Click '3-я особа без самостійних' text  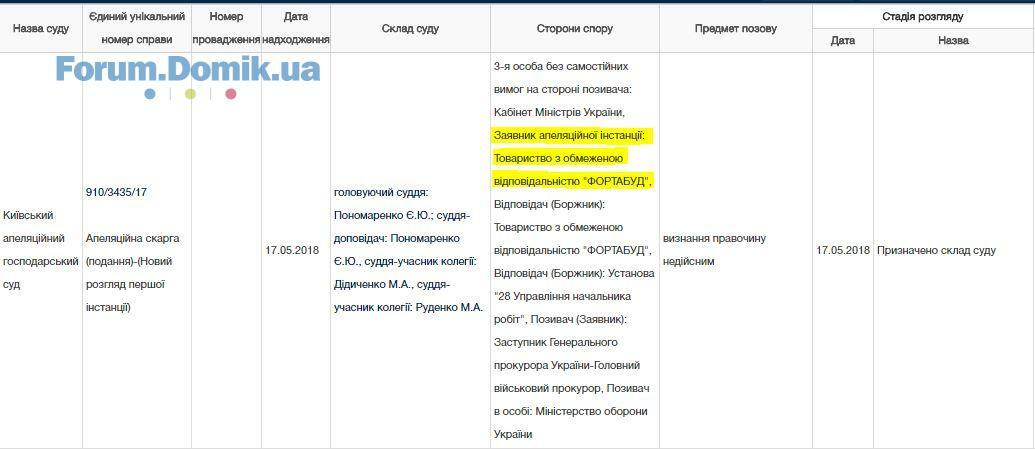(561, 67)
